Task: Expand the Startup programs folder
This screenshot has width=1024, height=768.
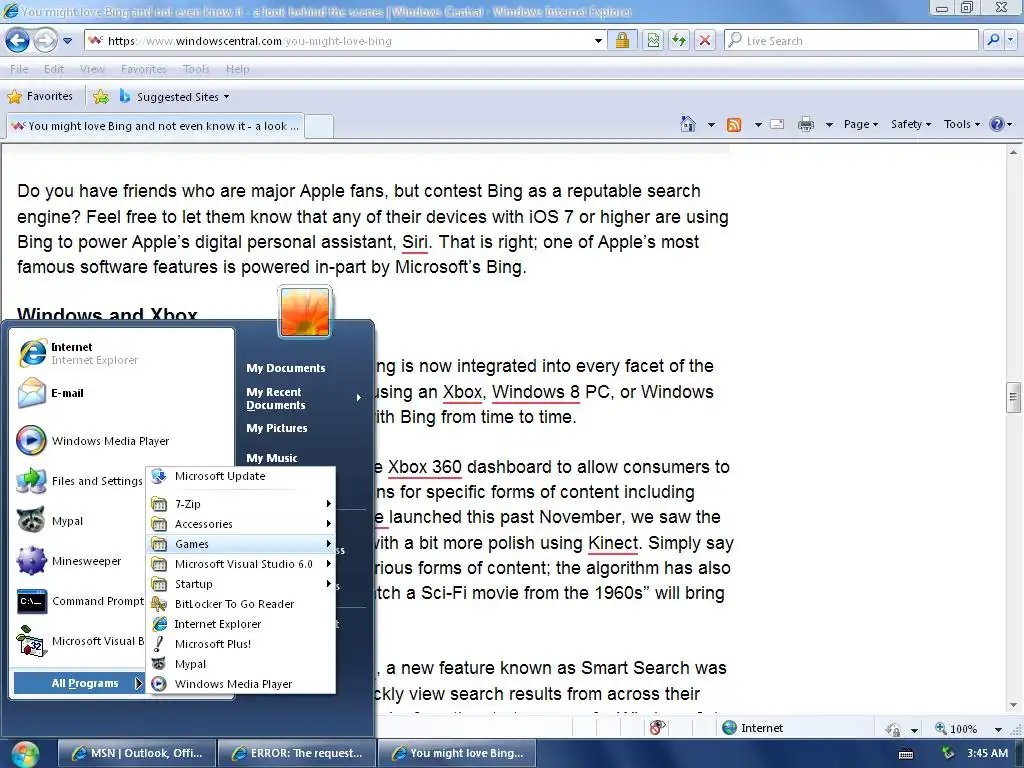Action: point(241,584)
